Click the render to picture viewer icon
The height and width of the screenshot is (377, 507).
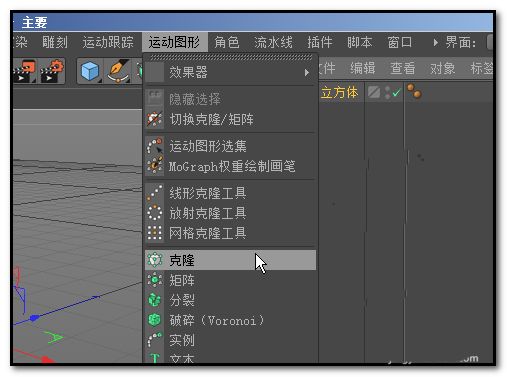(x=25, y=71)
